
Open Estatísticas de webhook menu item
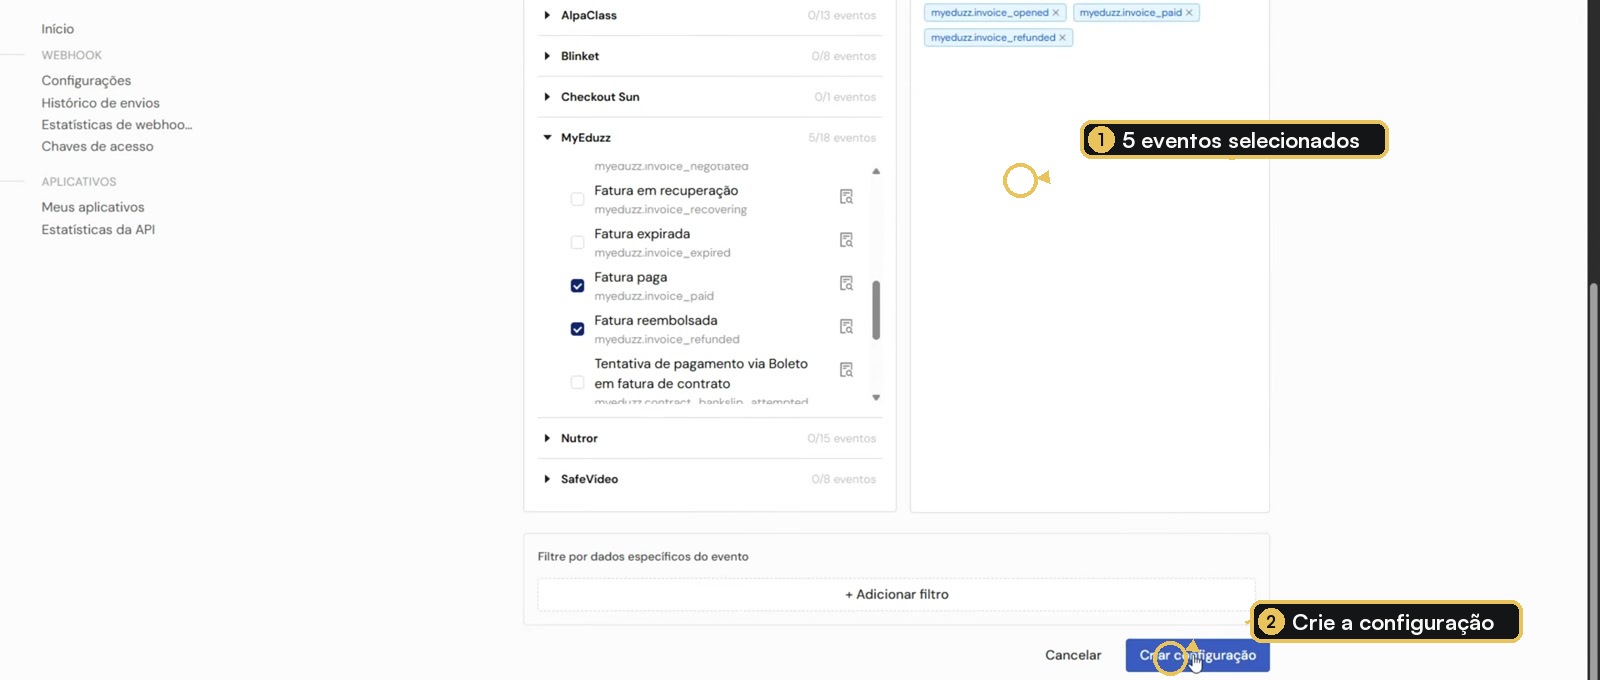click(117, 125)
